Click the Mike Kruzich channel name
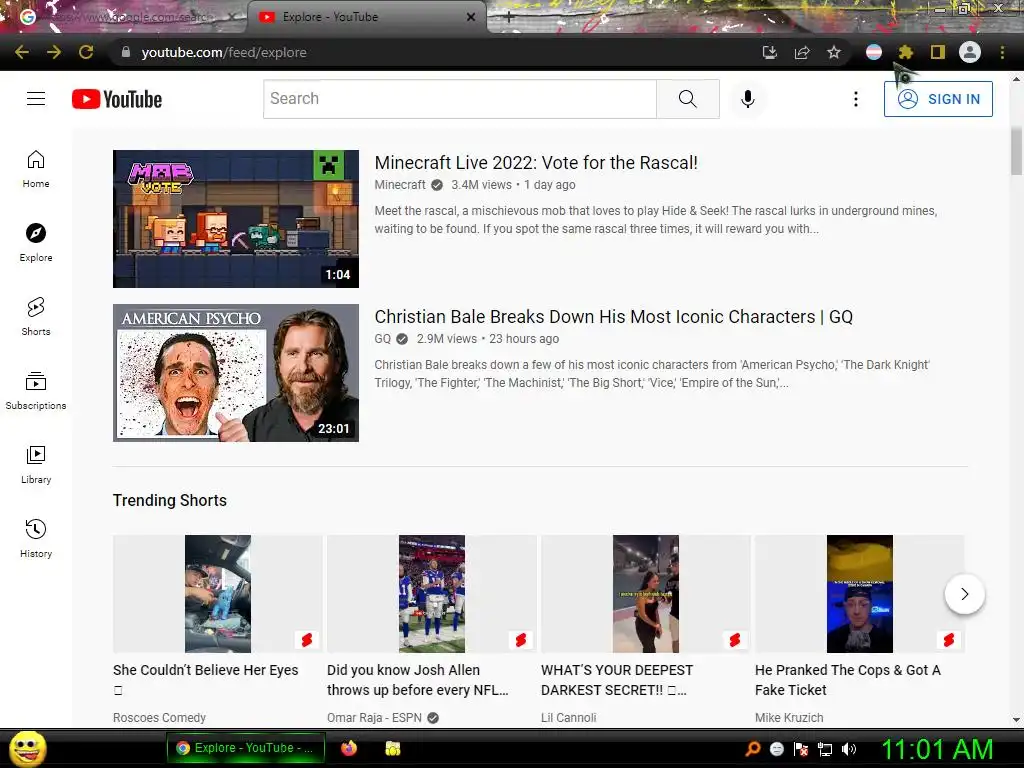Viewport: 1024px width, 768px height. 789,718
